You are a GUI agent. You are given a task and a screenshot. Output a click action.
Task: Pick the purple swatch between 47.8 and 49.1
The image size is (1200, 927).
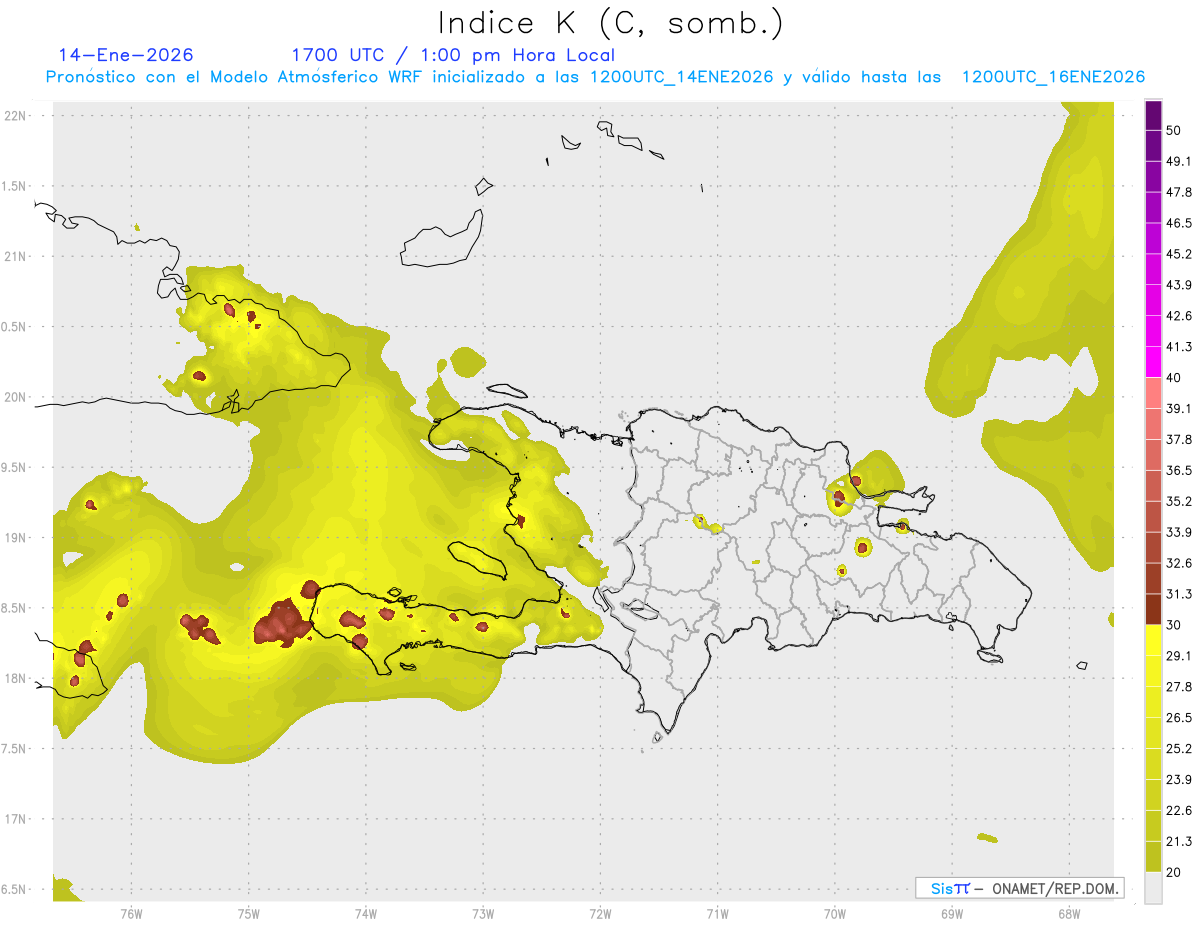1153,176
